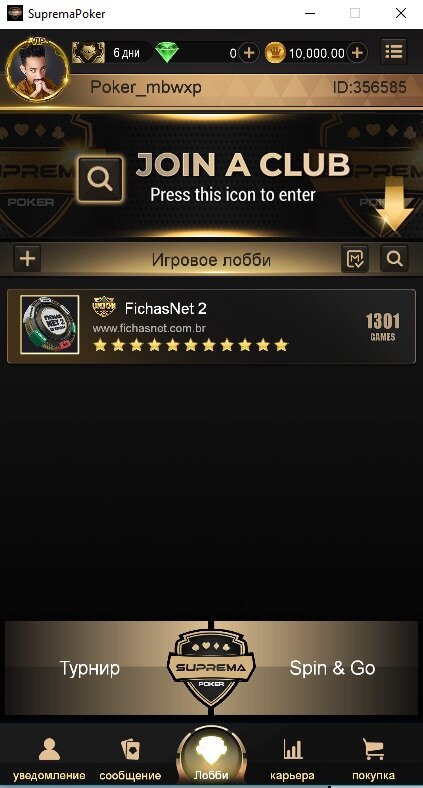Image resolution: width=423 pixels, height=788 pixels.
Task: Open the hamburger list menu icon
Action: tap(393, 52)
